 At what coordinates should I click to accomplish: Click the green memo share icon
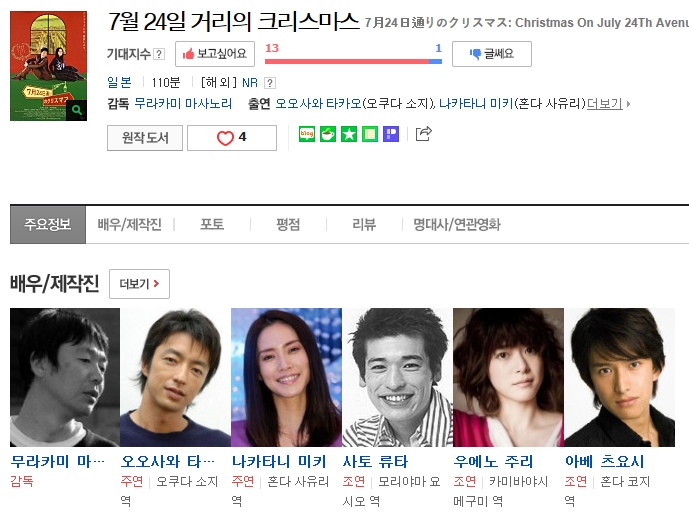coord(370,134)
